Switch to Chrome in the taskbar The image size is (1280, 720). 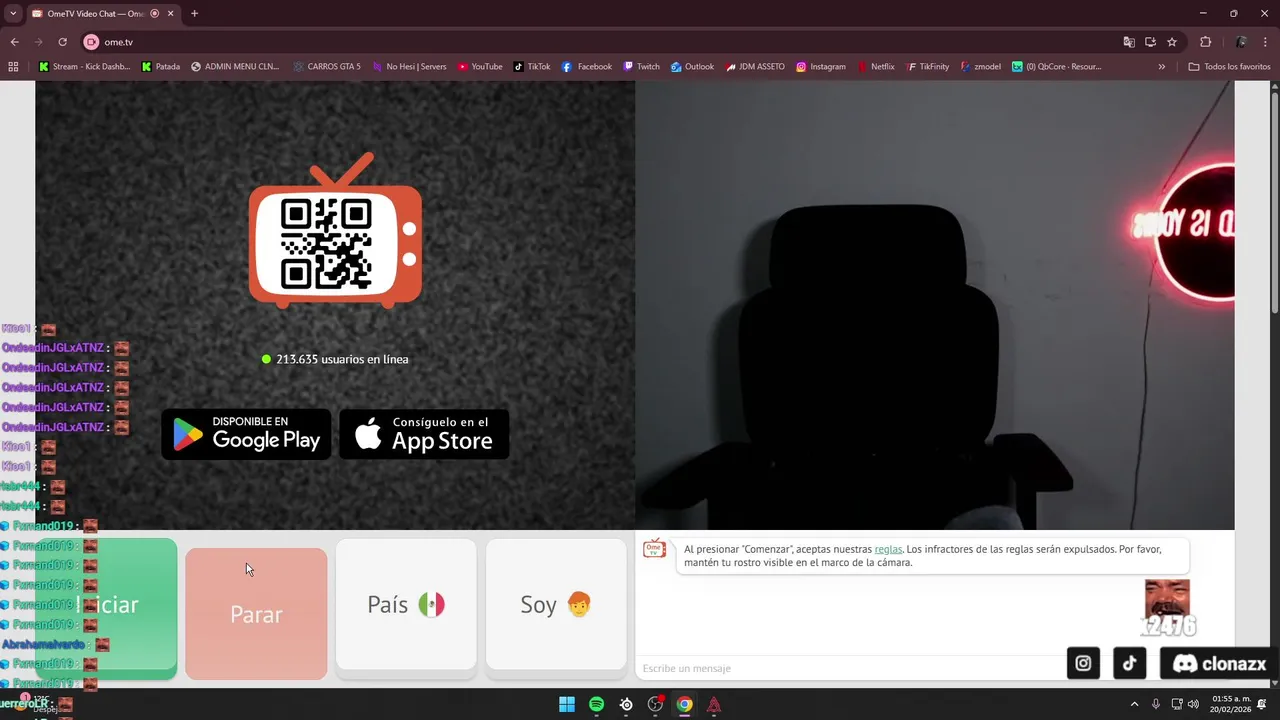[684, 704]
